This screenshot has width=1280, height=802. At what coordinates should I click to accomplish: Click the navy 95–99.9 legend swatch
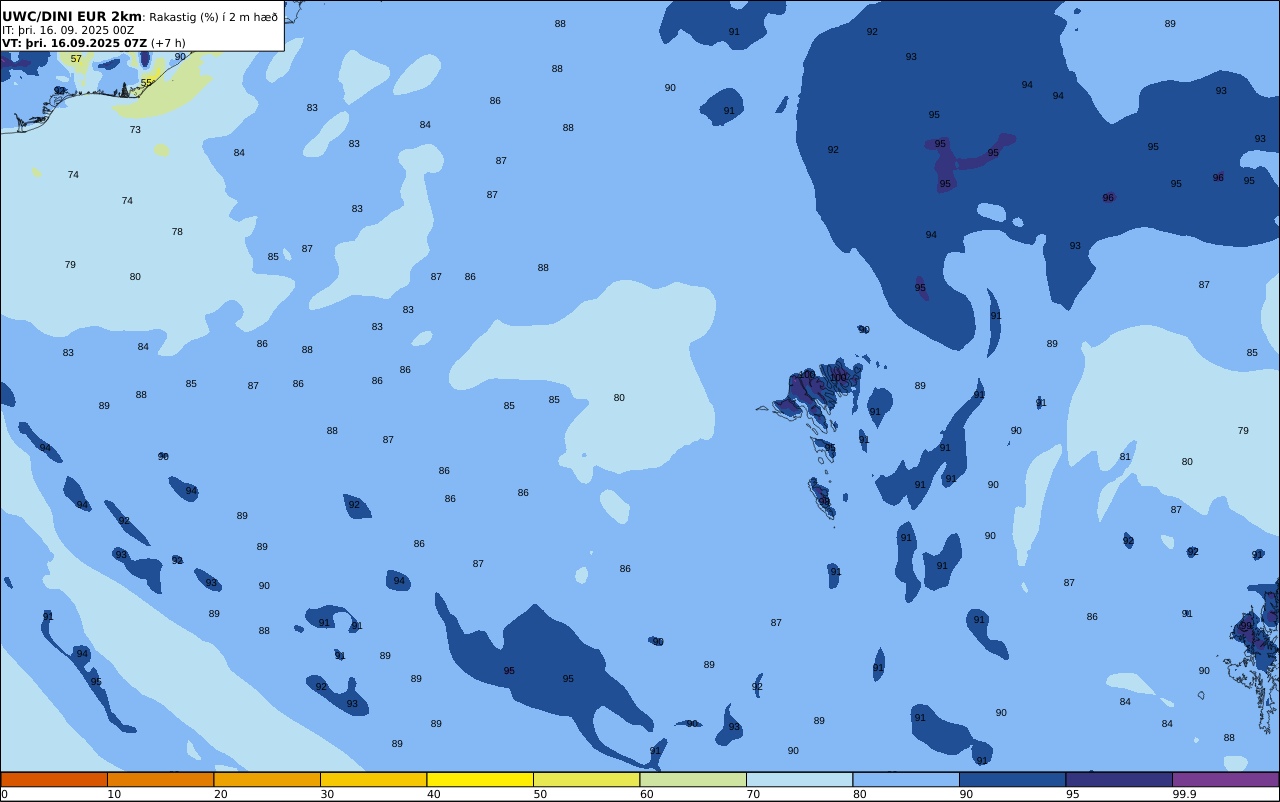point(1119,779)
